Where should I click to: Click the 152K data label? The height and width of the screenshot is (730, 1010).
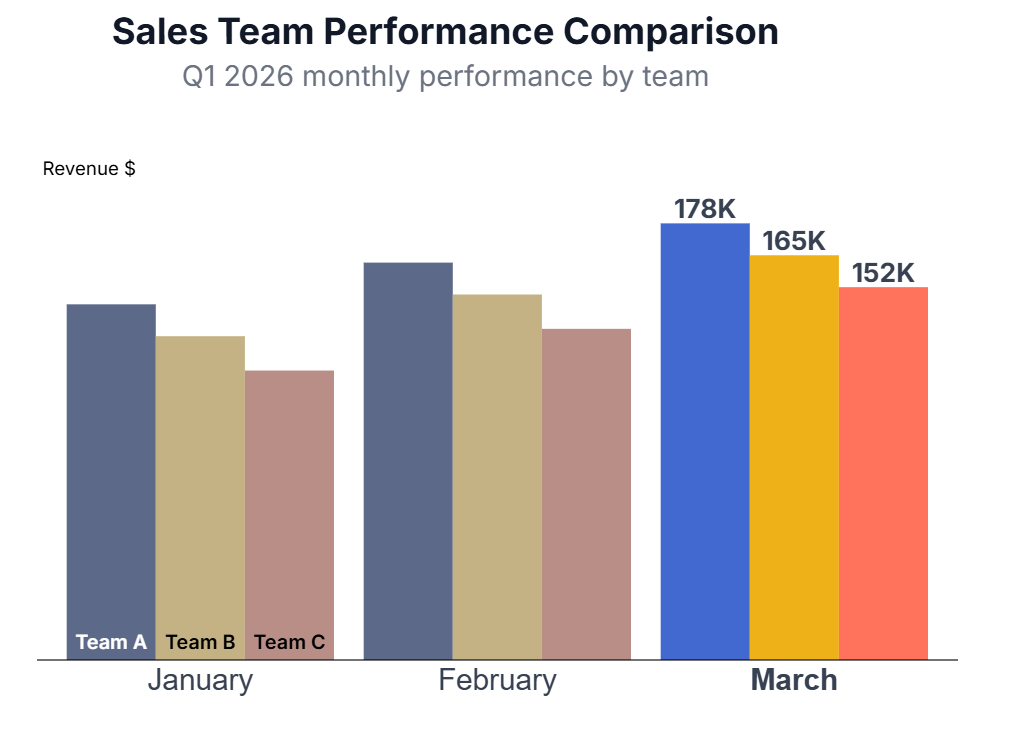[x=883, y=273]
